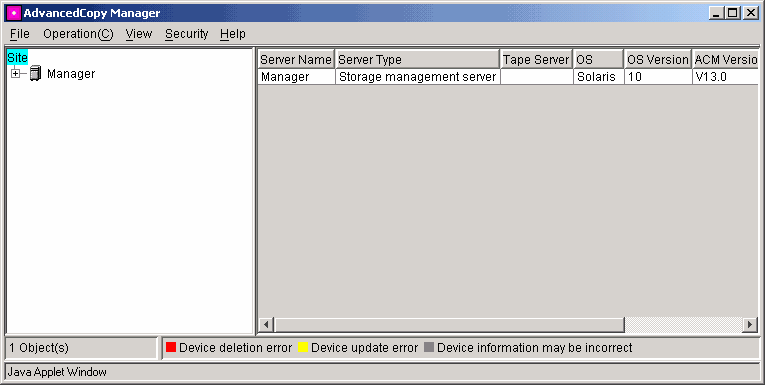The image size is (765, 385).
Task: Sort by Server Name column header
Action: (x=296, y=60)
